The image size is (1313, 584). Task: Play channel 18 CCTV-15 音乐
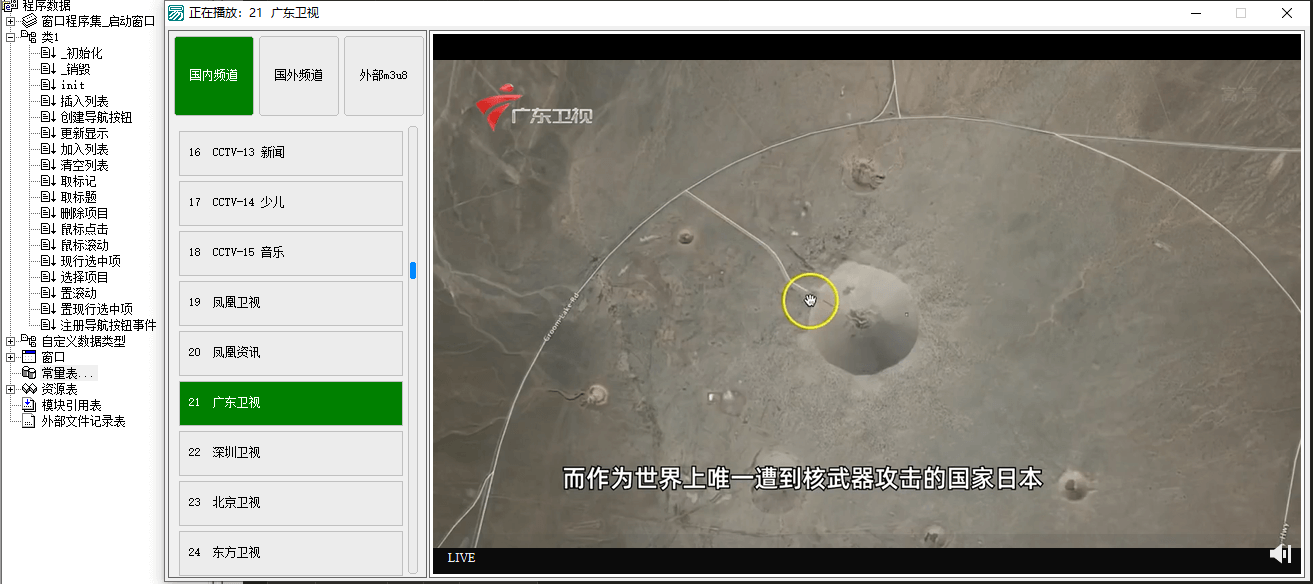click(x=291, y=253)
